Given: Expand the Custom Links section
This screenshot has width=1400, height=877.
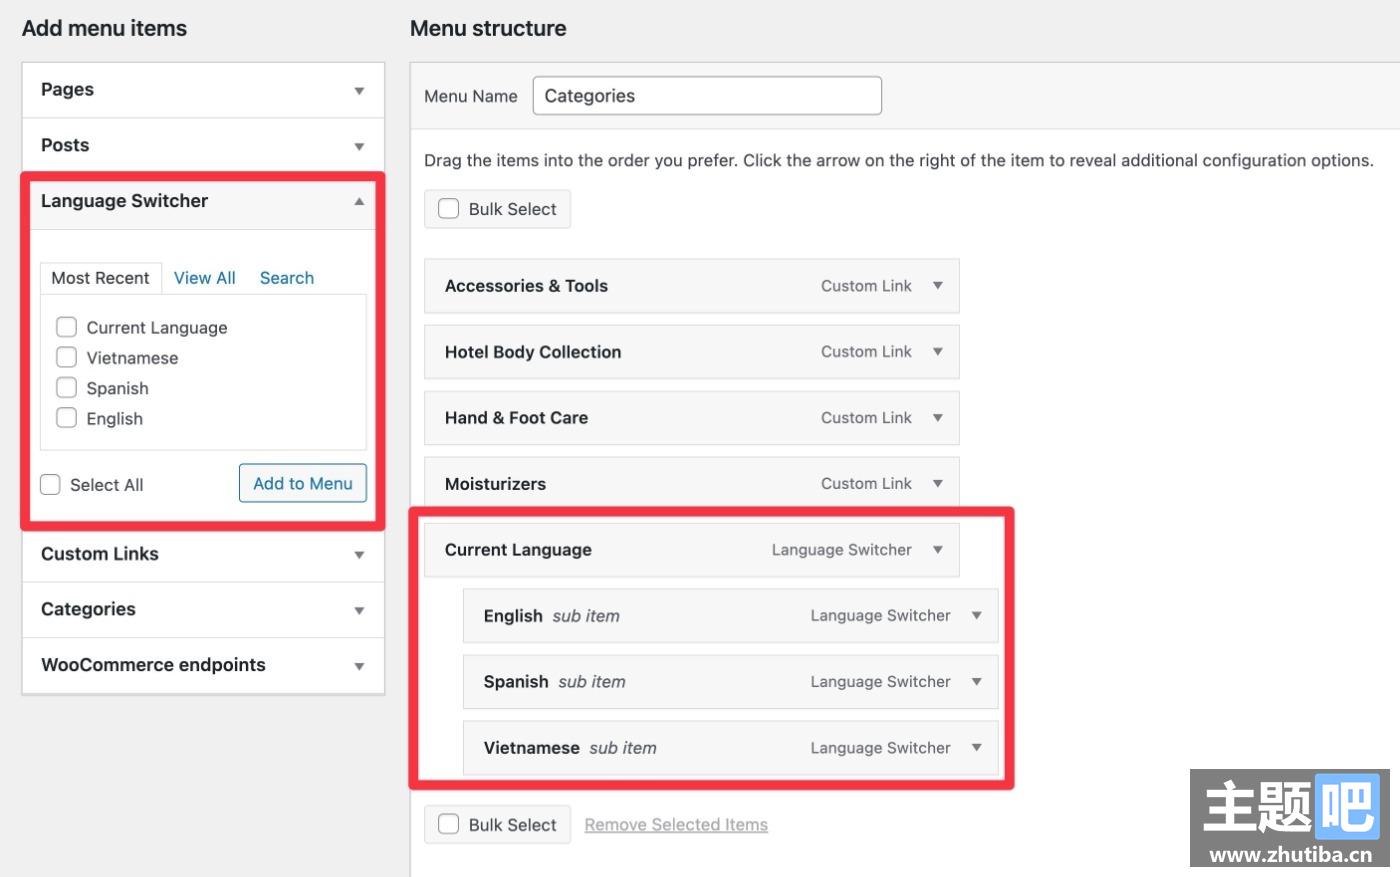Looking at the screenshot, I should [359, 555].
